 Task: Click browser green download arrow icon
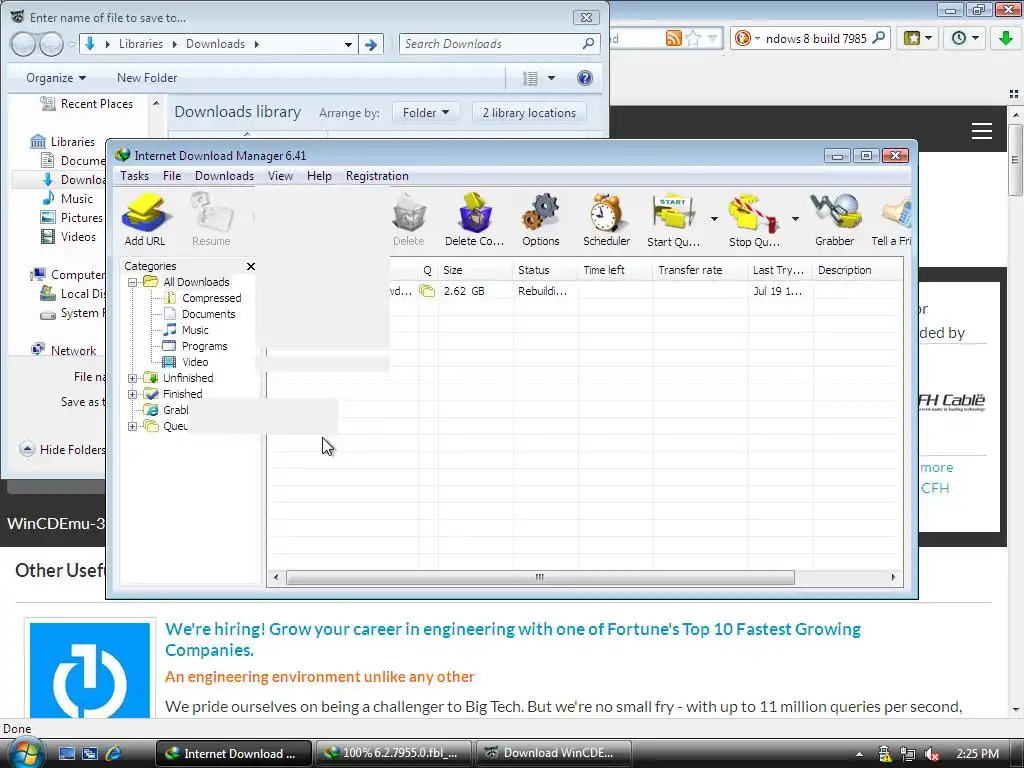[x=1006, y=38]
